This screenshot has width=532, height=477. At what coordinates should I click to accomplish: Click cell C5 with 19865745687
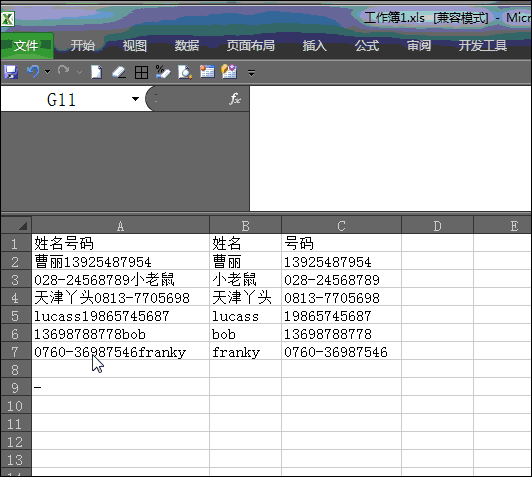tap(341, 316)
